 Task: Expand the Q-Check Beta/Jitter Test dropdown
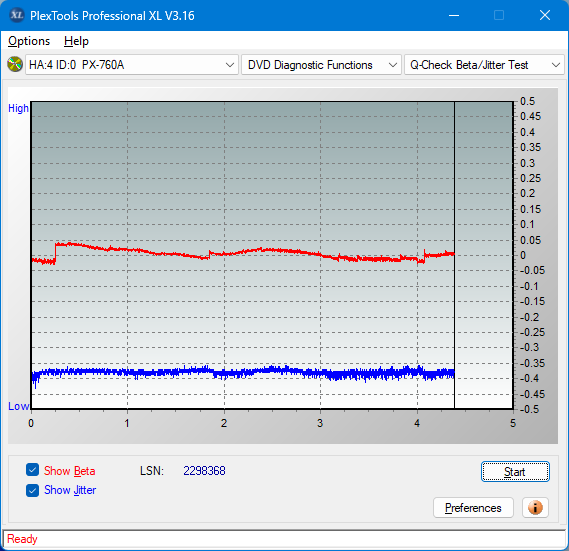pos(484,65)
